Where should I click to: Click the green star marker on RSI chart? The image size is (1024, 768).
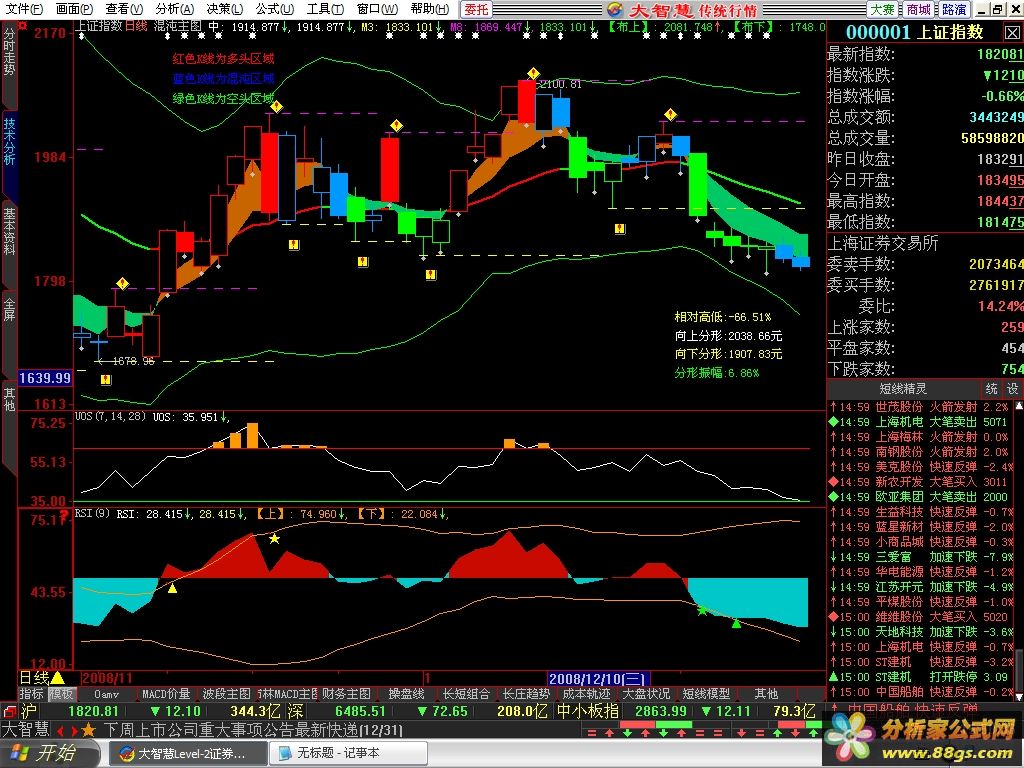(702, 611)
